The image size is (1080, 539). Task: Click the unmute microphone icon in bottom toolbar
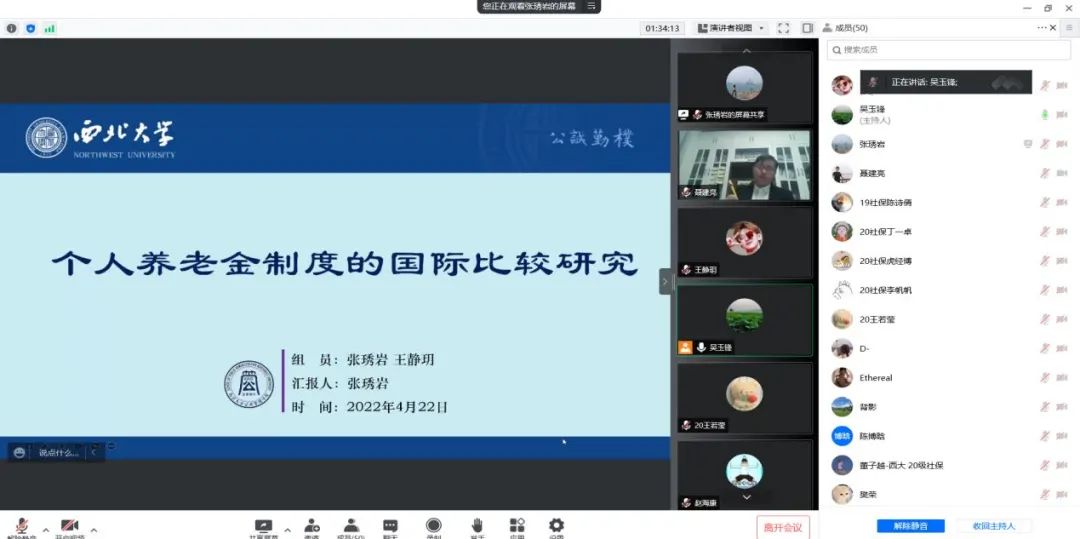pos(21,526)
